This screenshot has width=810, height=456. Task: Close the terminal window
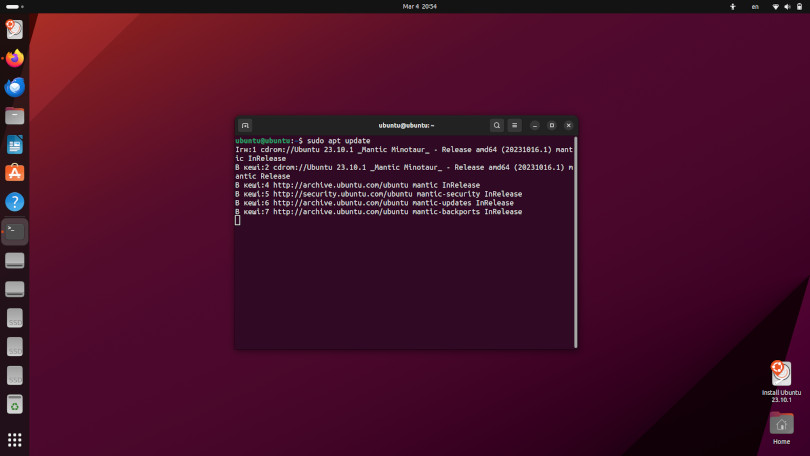point(568,125)
